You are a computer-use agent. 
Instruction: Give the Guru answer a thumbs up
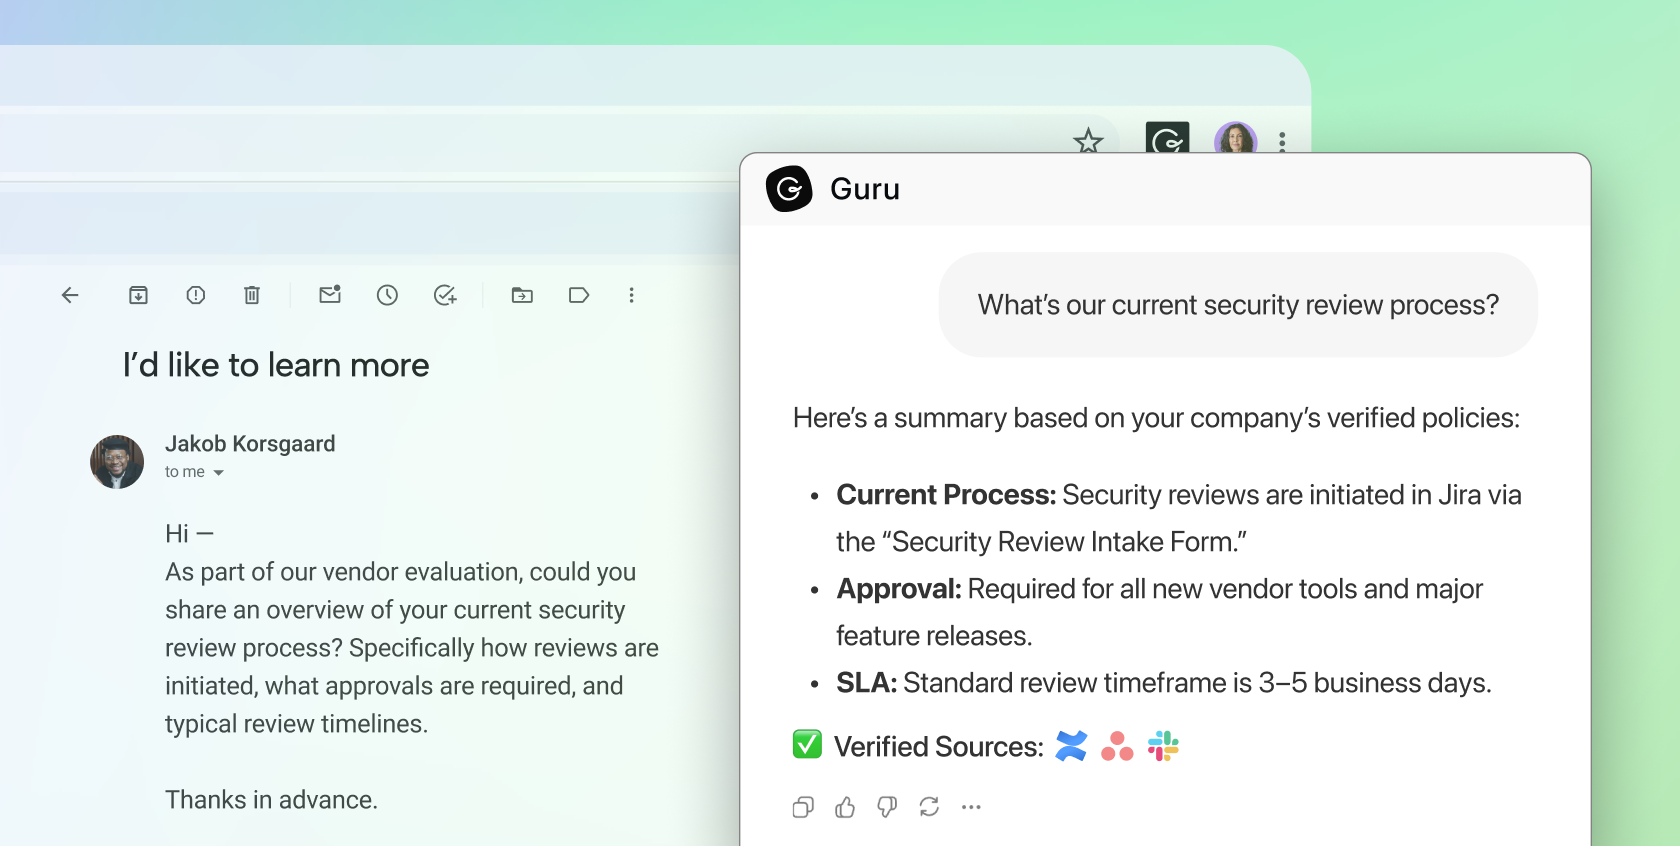click(x=845, y=807)
